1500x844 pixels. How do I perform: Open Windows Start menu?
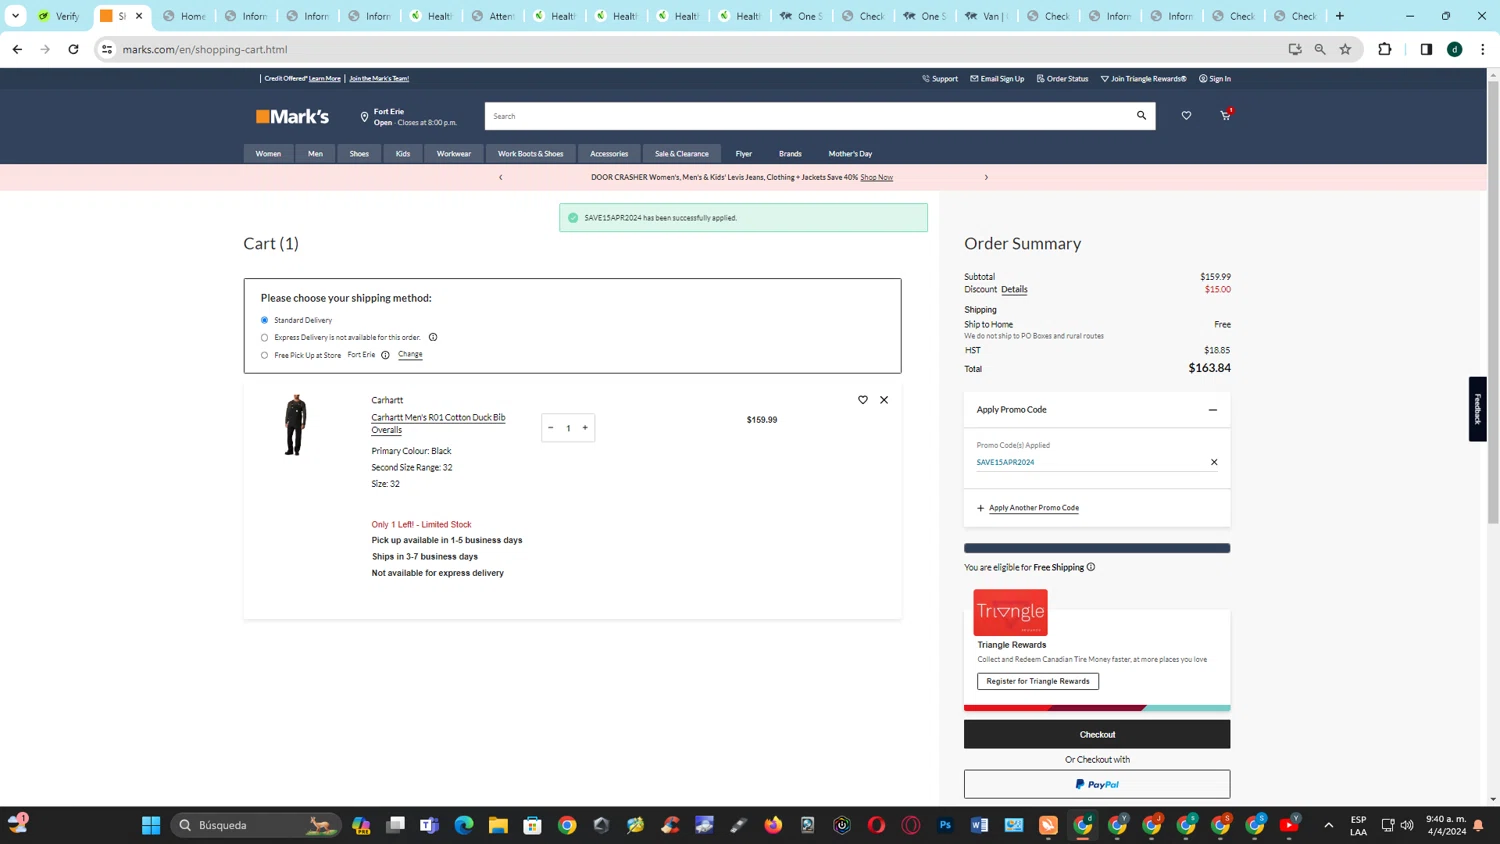coord(151,825)
